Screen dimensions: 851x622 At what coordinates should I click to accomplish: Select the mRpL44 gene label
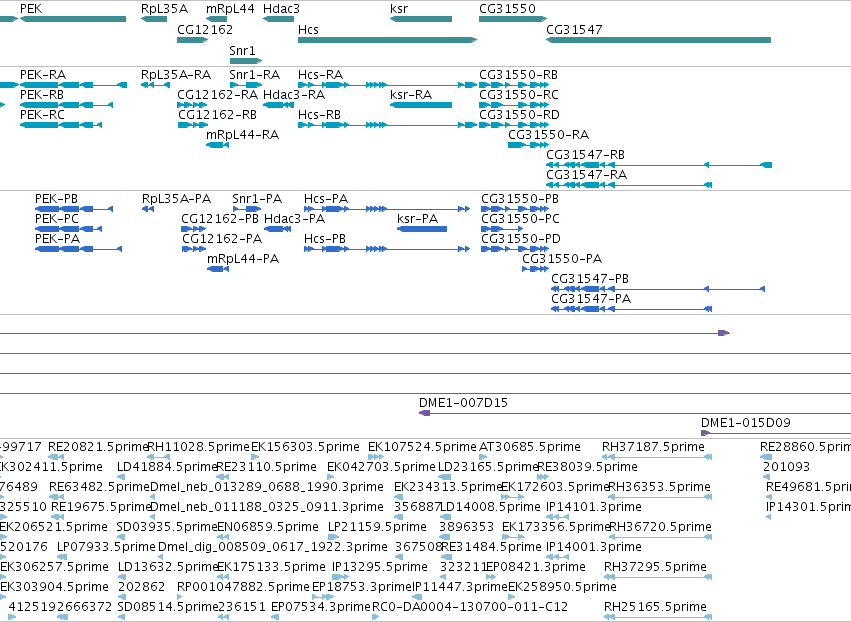click(230, 9)
